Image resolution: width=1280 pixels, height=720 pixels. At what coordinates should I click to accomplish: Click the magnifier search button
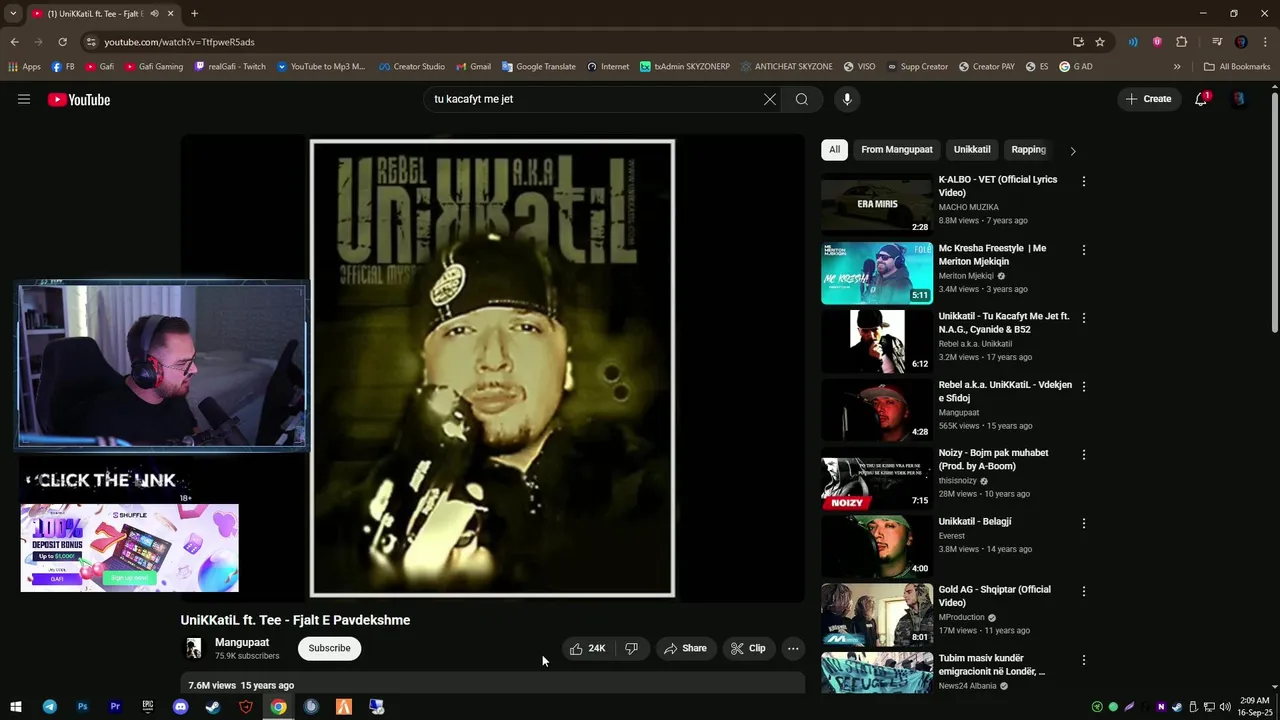[802, 99]
